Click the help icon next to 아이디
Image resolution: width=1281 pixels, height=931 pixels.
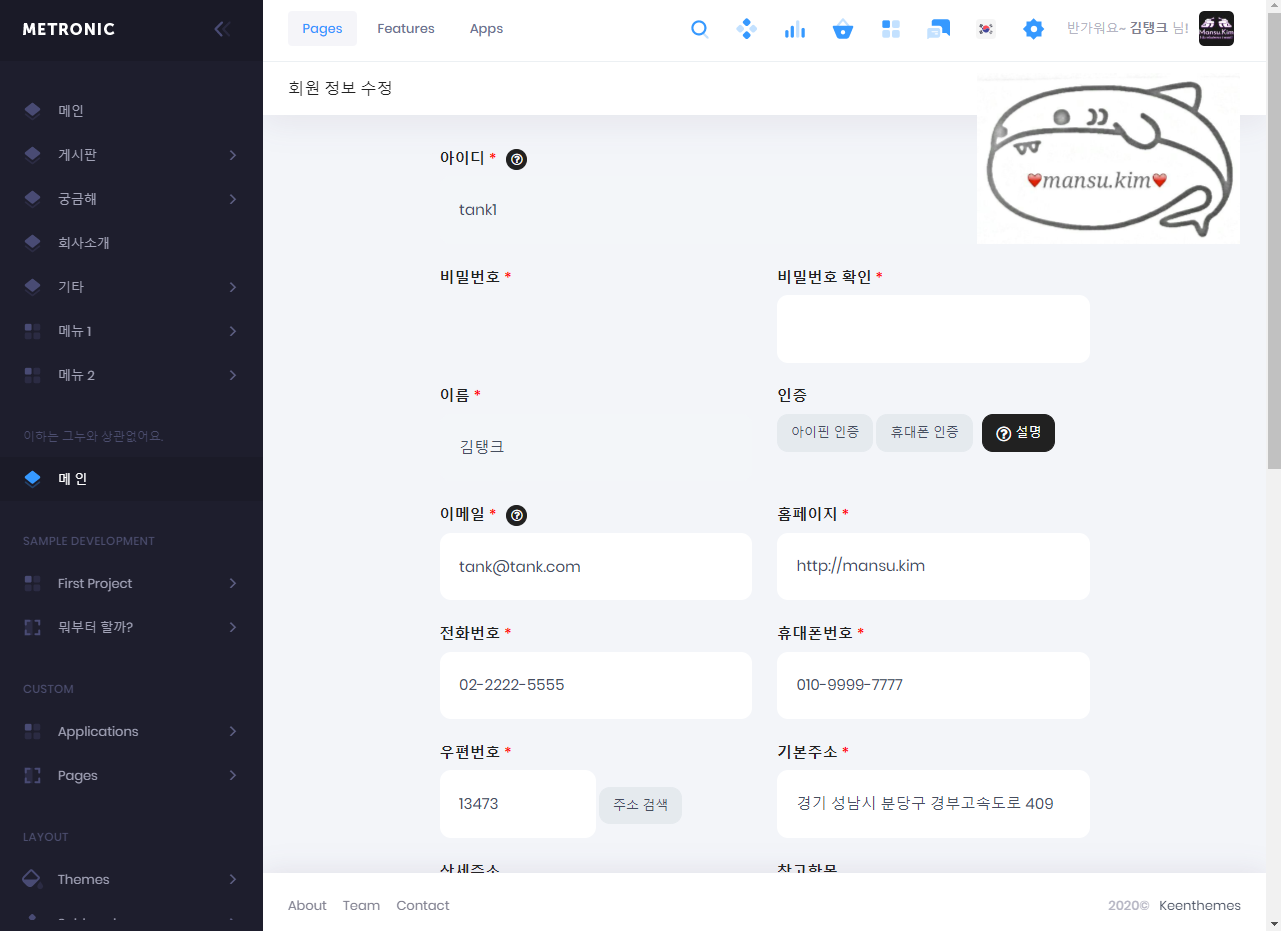(516, 159)
